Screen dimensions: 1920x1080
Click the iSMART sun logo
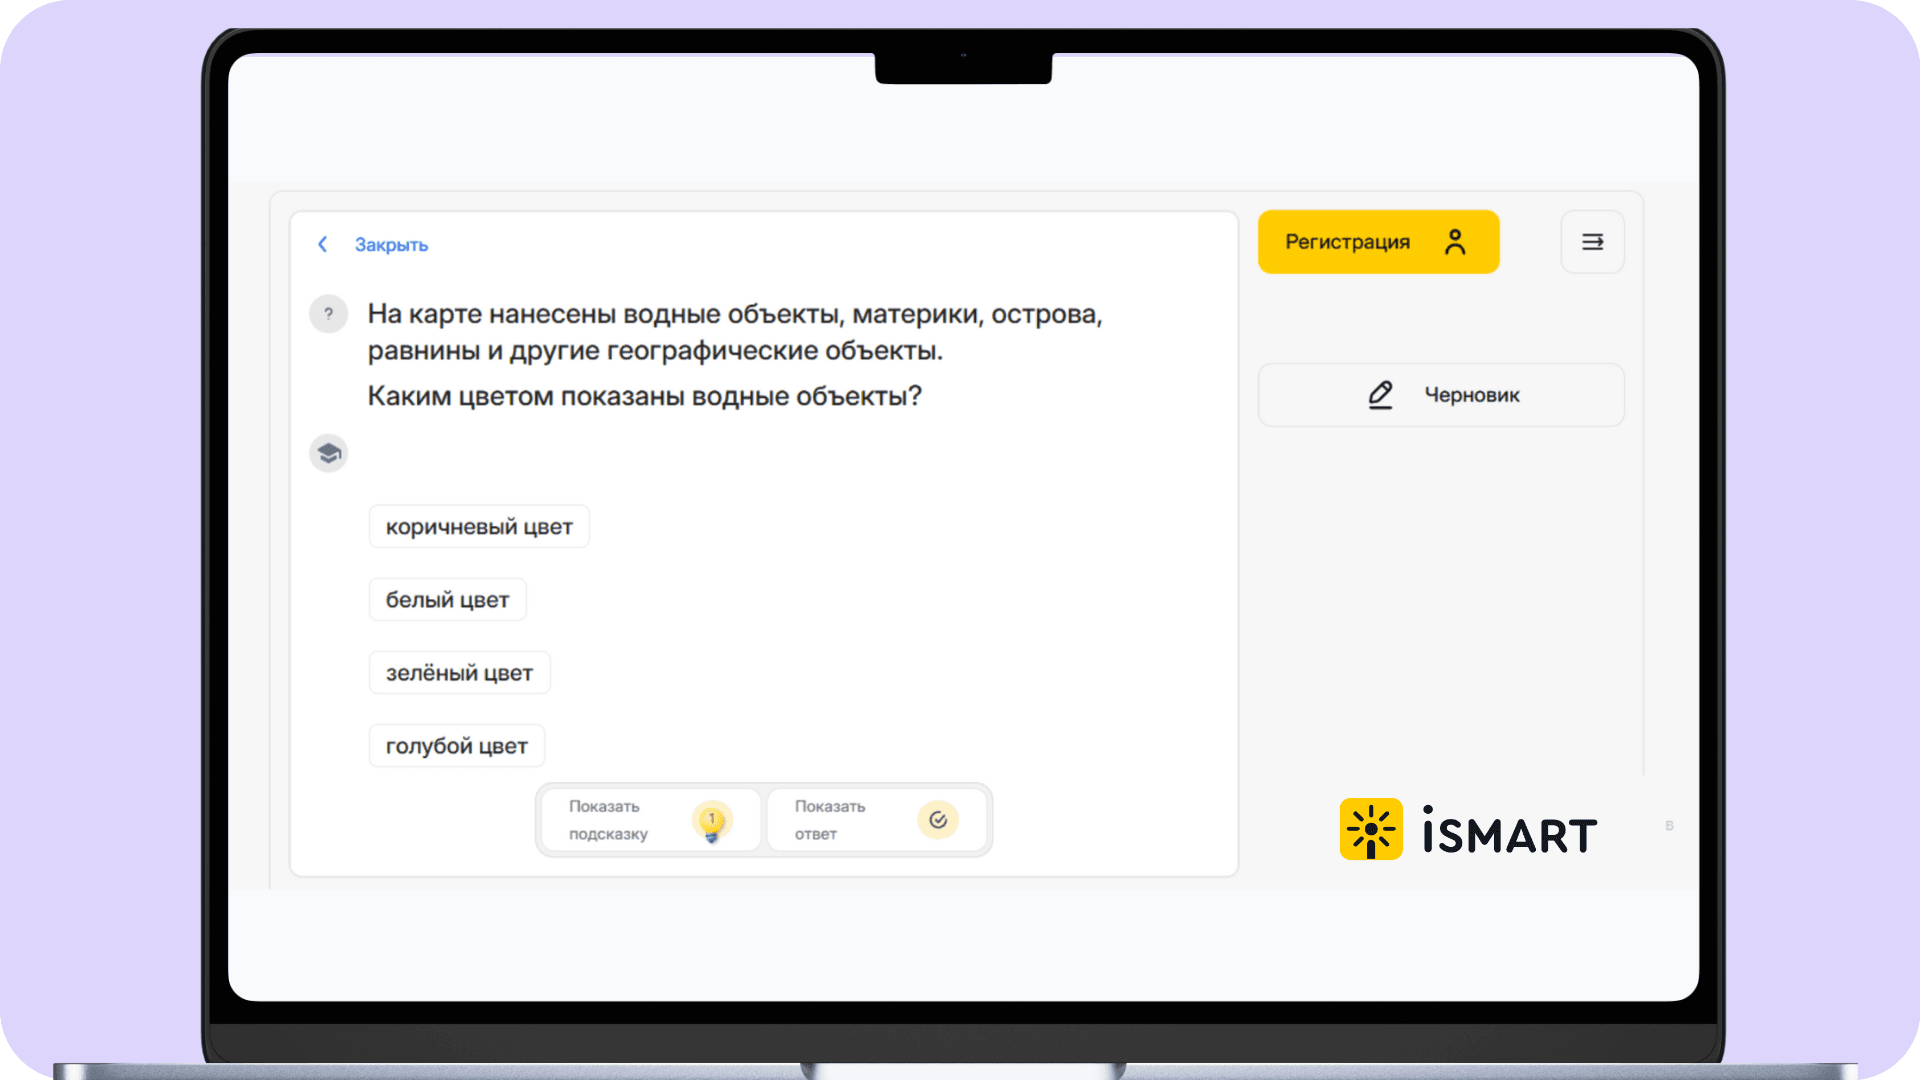click(1371, 829)
